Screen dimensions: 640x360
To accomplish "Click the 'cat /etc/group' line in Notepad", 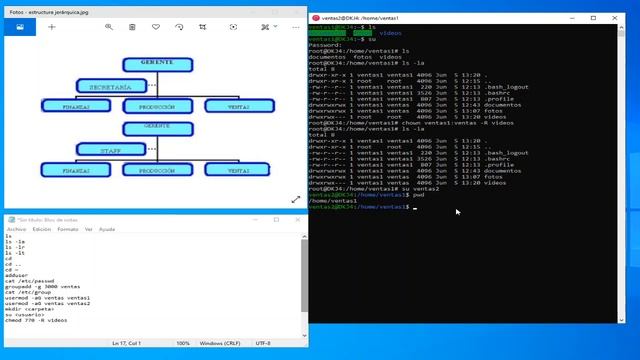I will (28, 292).
